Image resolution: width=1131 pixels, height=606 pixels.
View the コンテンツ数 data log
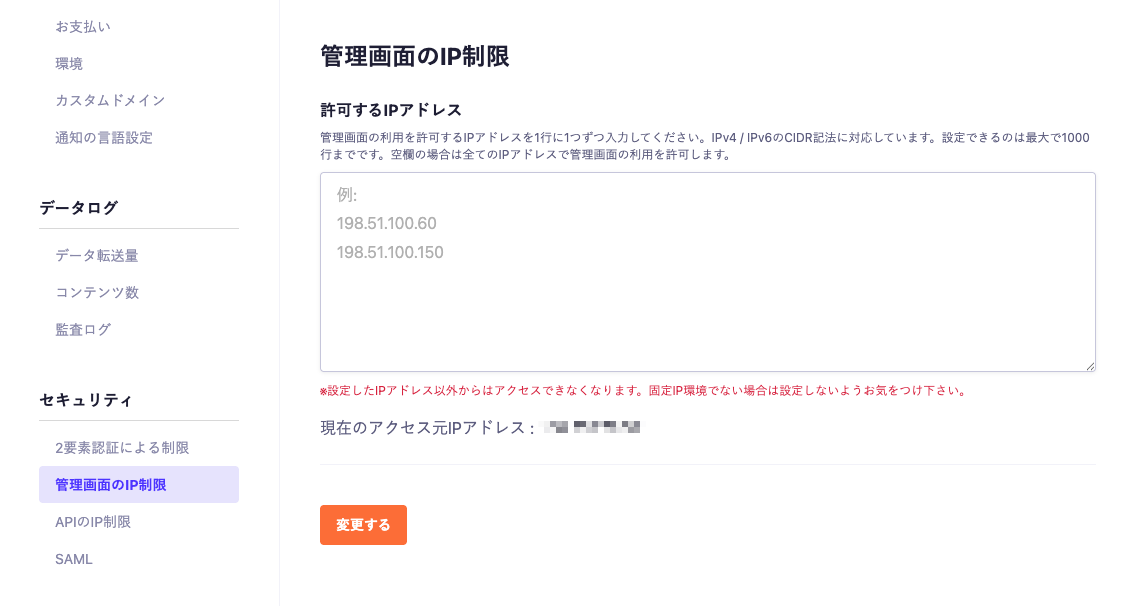coord(97,292)
